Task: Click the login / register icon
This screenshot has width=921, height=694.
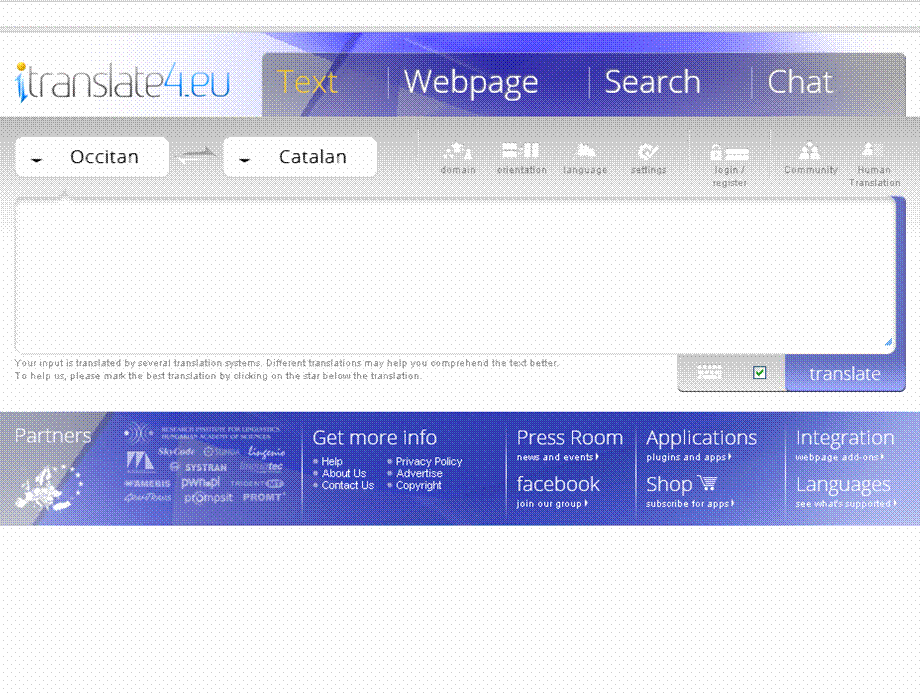Action: pyautogui.click(x=729, y=153)
